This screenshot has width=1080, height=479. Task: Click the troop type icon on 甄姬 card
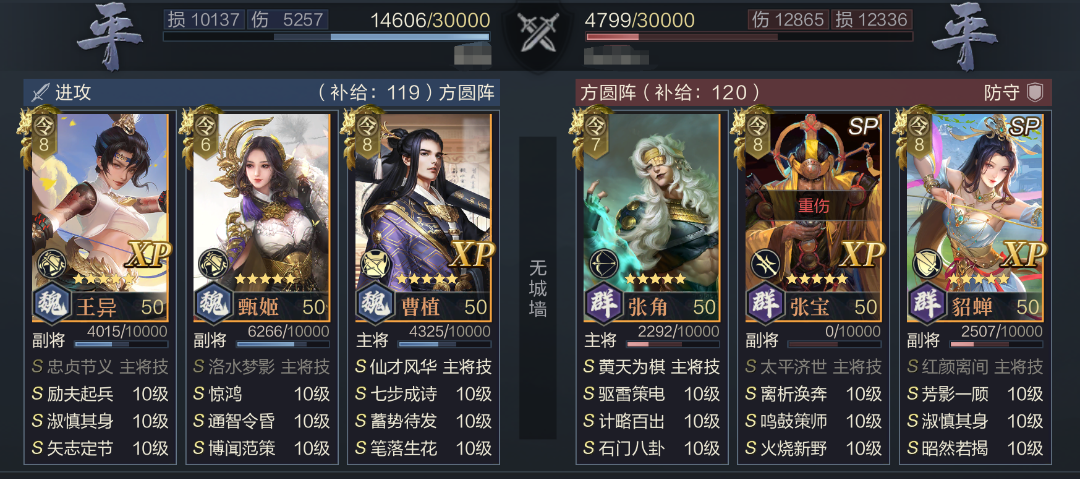[x=214, y=265]
